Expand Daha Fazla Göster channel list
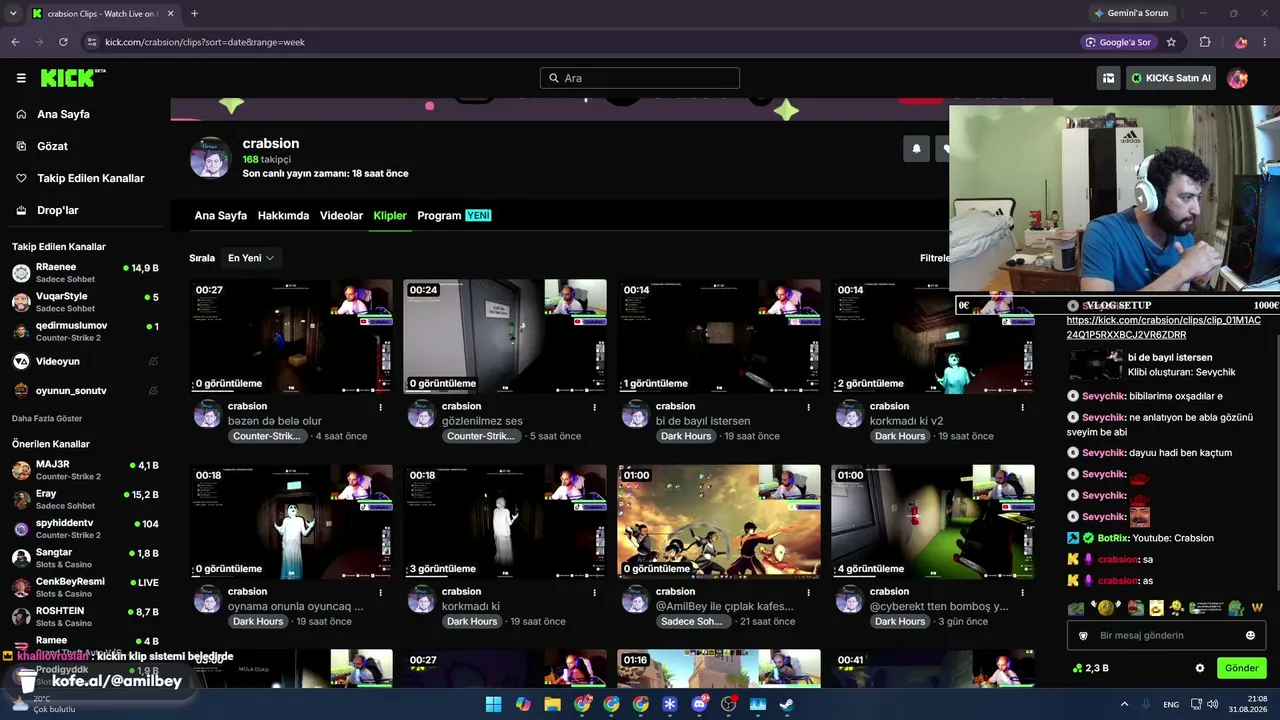Viewport: 1280px width, 720px height. (x=47, y=418)
